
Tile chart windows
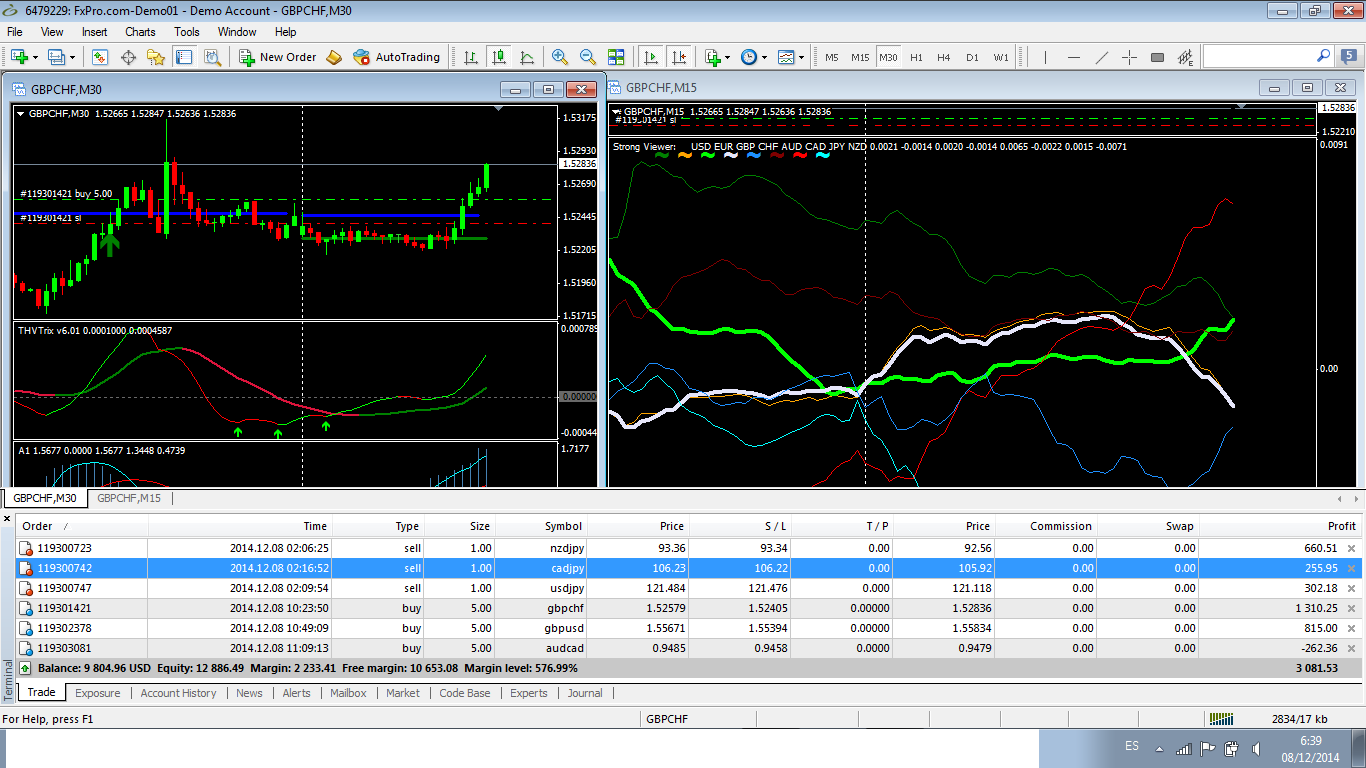(x=616, y=57)
